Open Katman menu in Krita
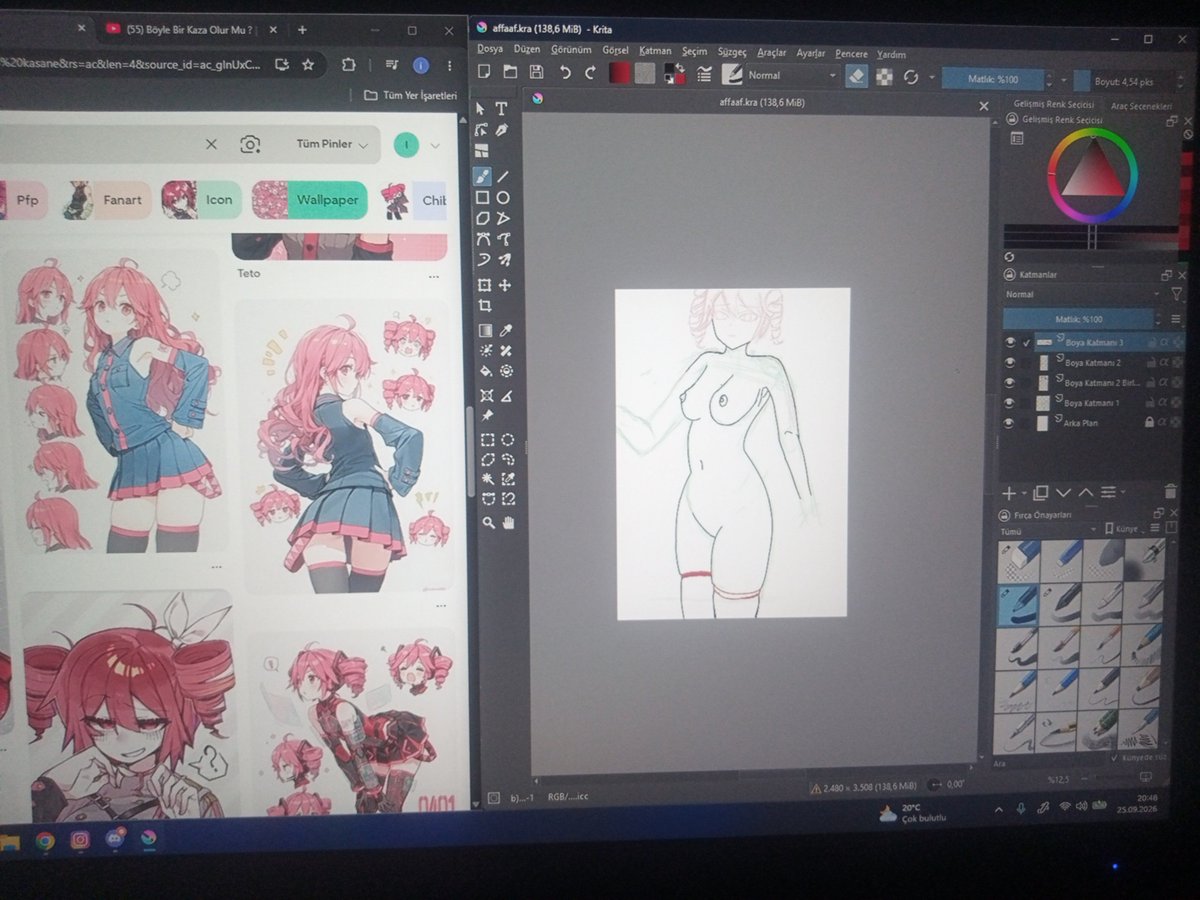This screenshot has height=900, width=1200. pyautogui.click(x=655, y=50)
